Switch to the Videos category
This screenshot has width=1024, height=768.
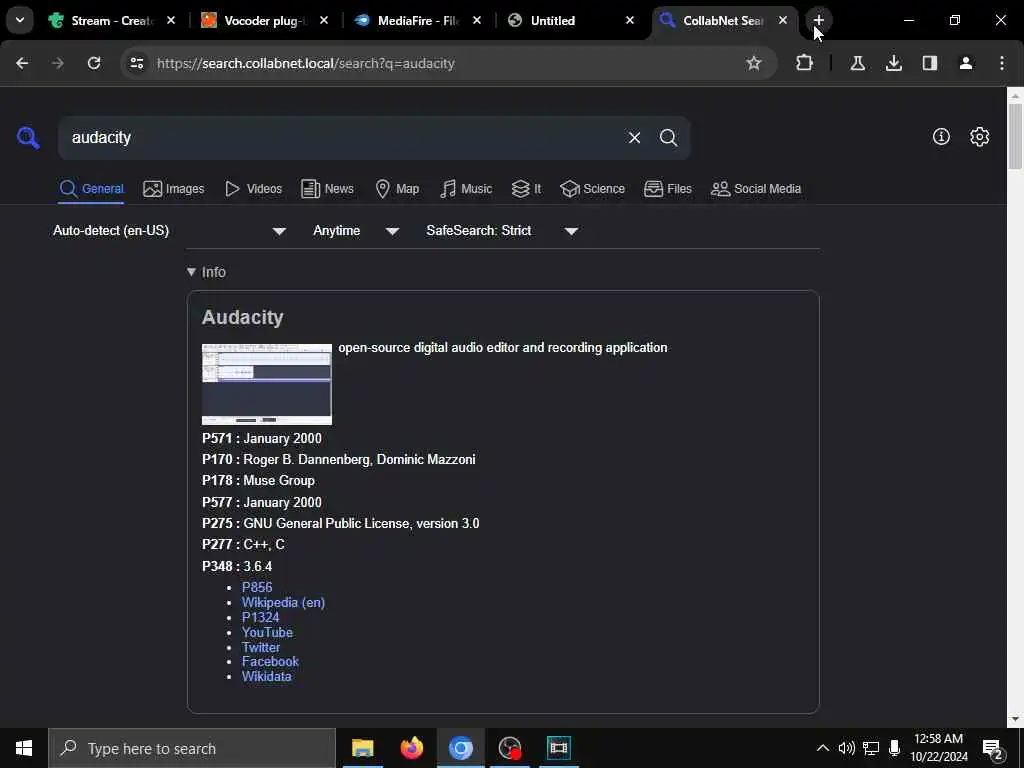(253, 189)
